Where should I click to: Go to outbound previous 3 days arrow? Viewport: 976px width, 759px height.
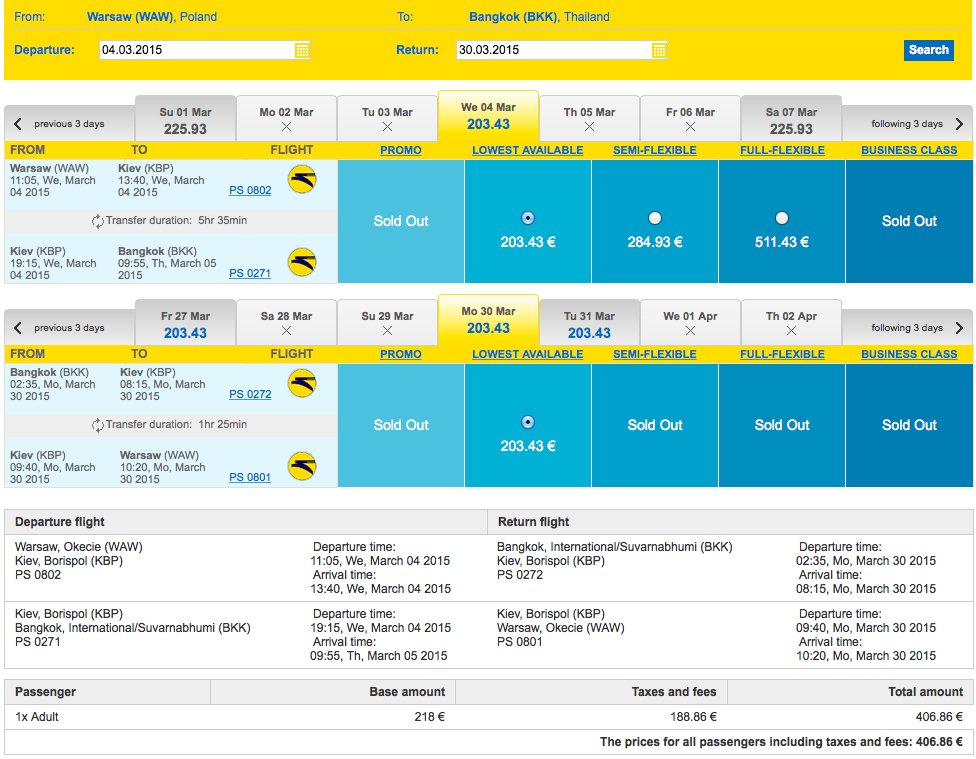[x=18, y=124]
